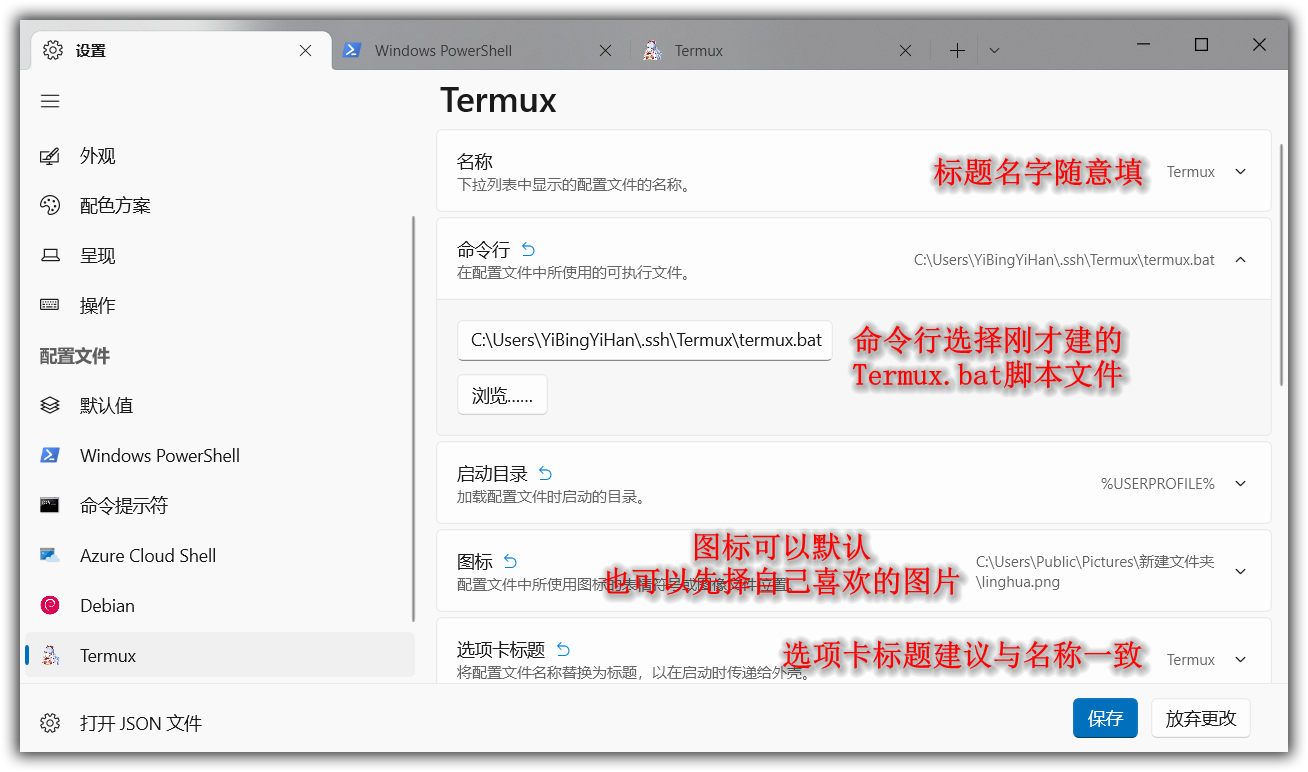Reset 图标 with the undo icon
The image size is (1308, 772).
[510, 562]
